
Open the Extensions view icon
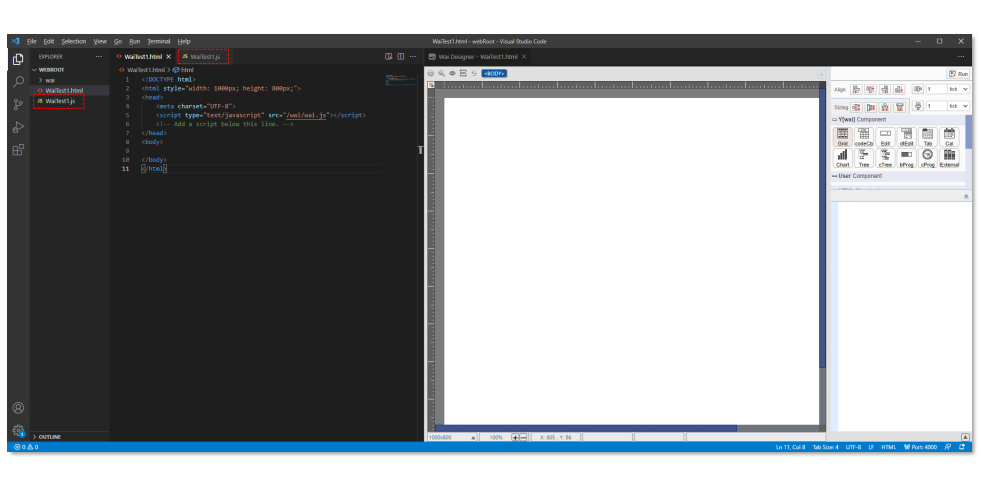(18, 150)
